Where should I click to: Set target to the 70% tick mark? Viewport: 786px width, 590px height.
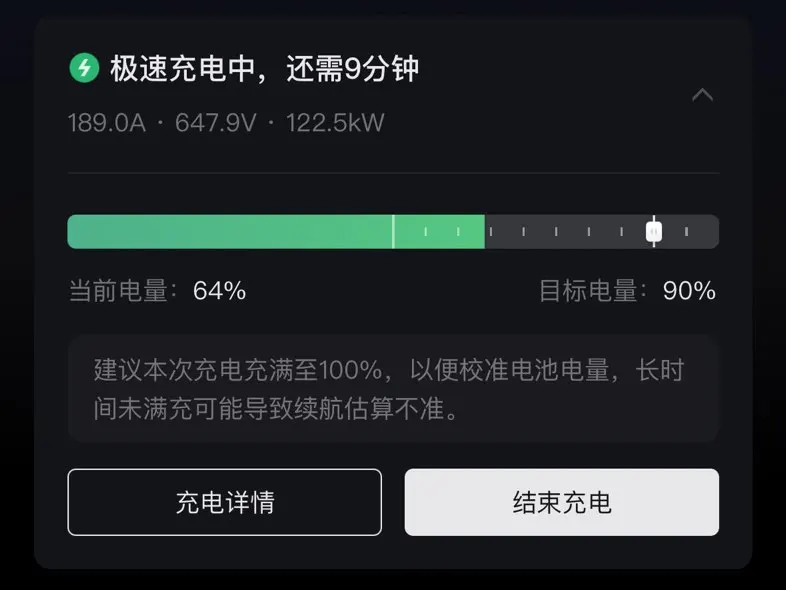[523, 232]
